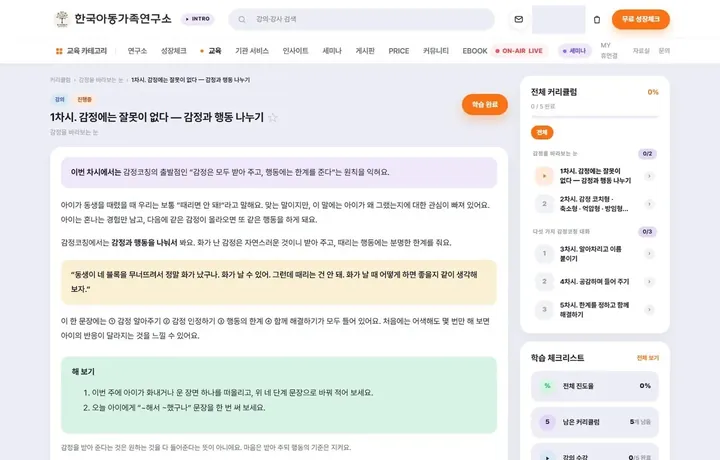
Task: Click the 한국아동가족연구소 tree logo
Action: tap(62, 19)
